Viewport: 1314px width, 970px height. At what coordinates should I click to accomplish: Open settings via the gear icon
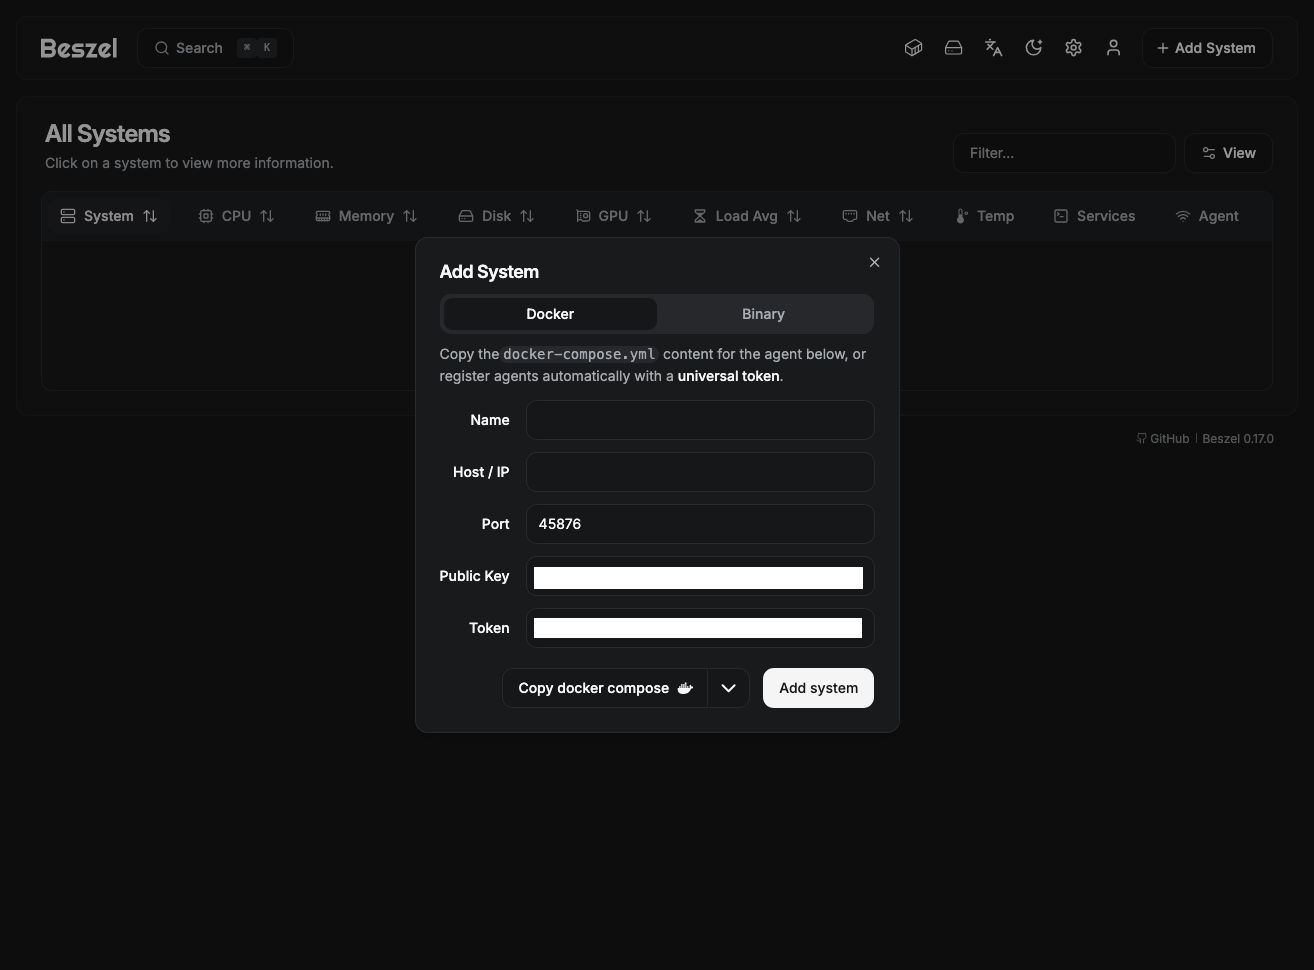[x=1073, y=48]
